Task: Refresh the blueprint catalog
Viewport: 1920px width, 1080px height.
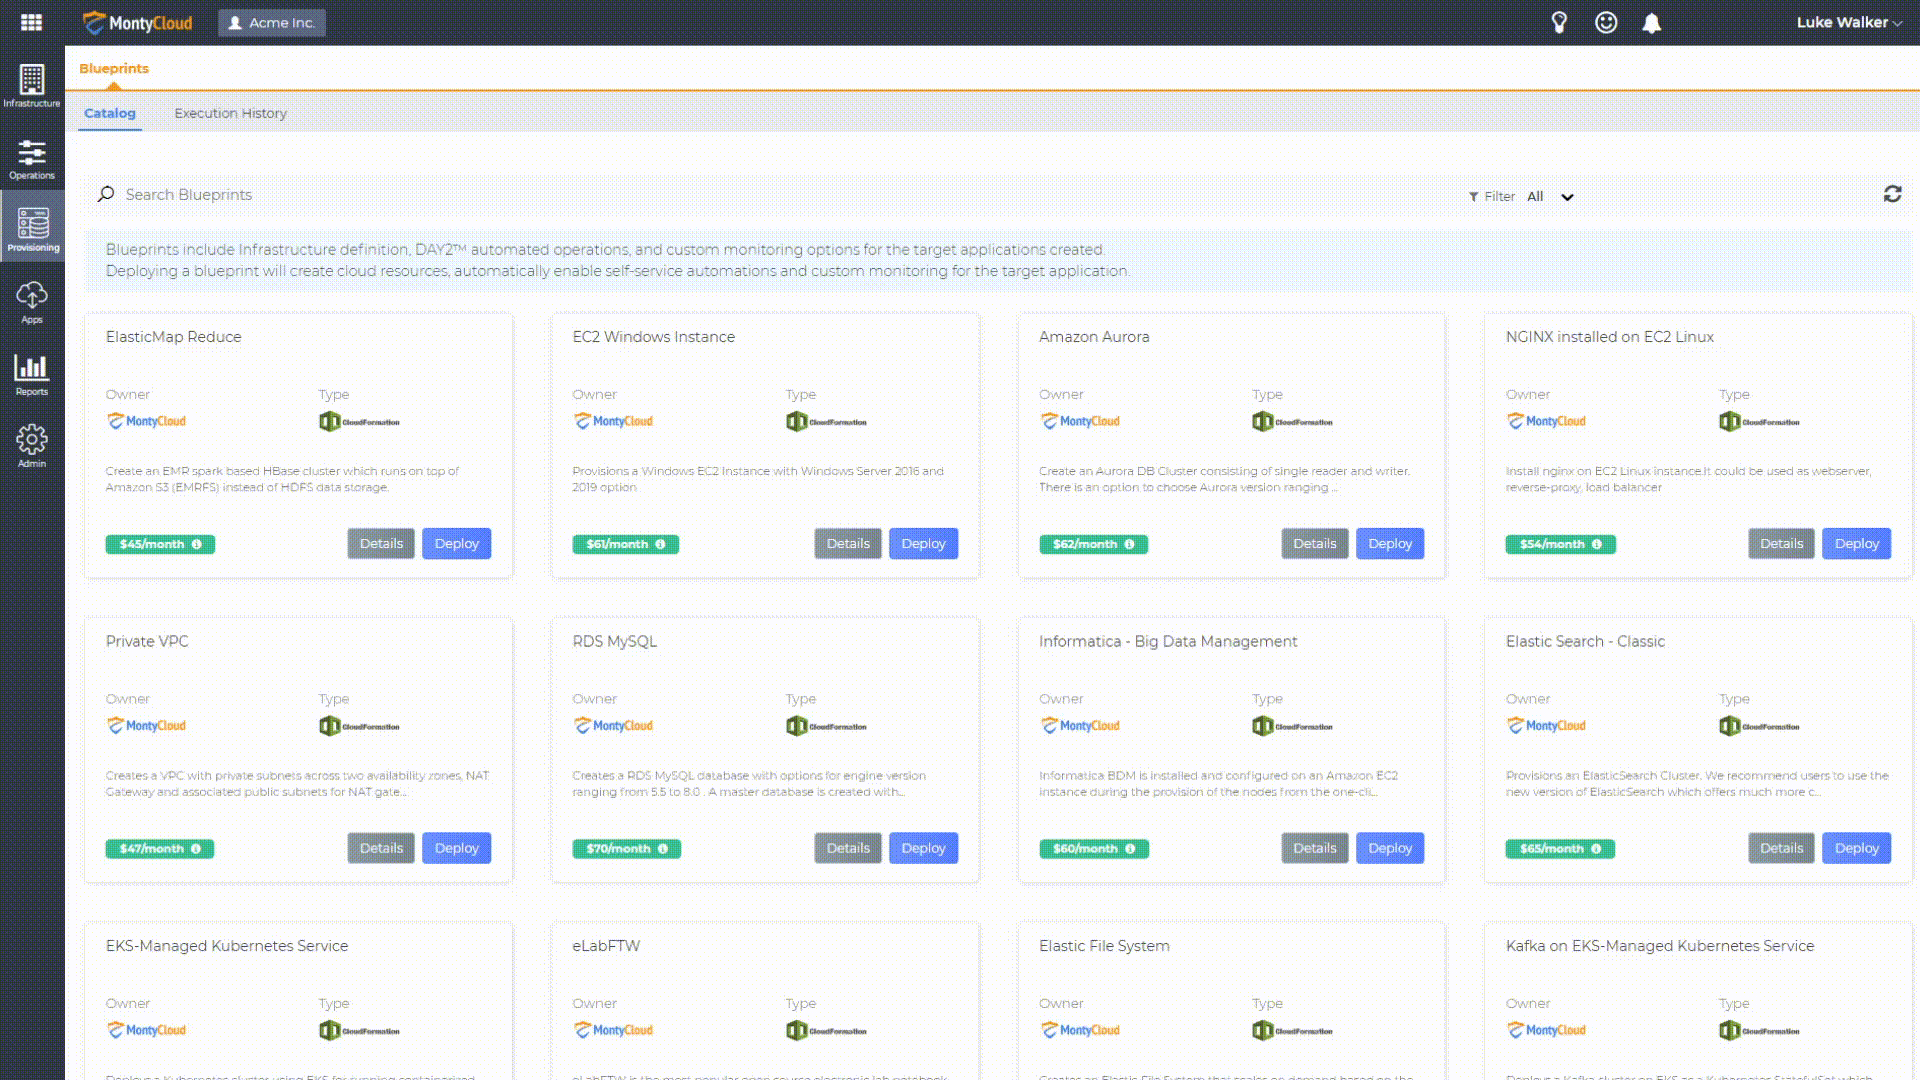Action: [1892, 194]
